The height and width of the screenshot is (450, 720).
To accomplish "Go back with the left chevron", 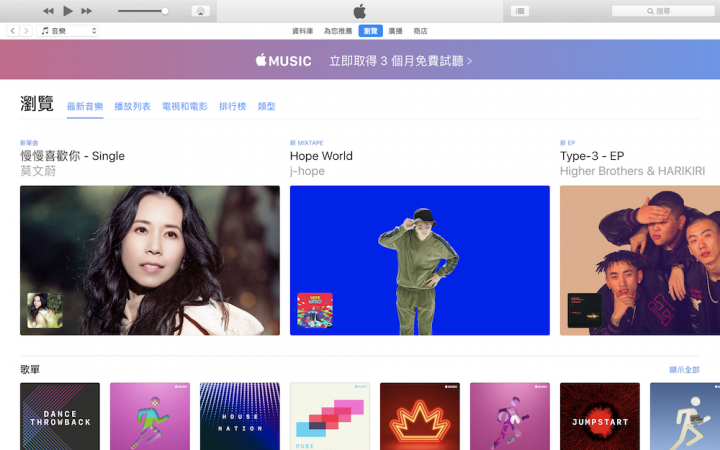I will pyautogui.click(x=13, y=31).
